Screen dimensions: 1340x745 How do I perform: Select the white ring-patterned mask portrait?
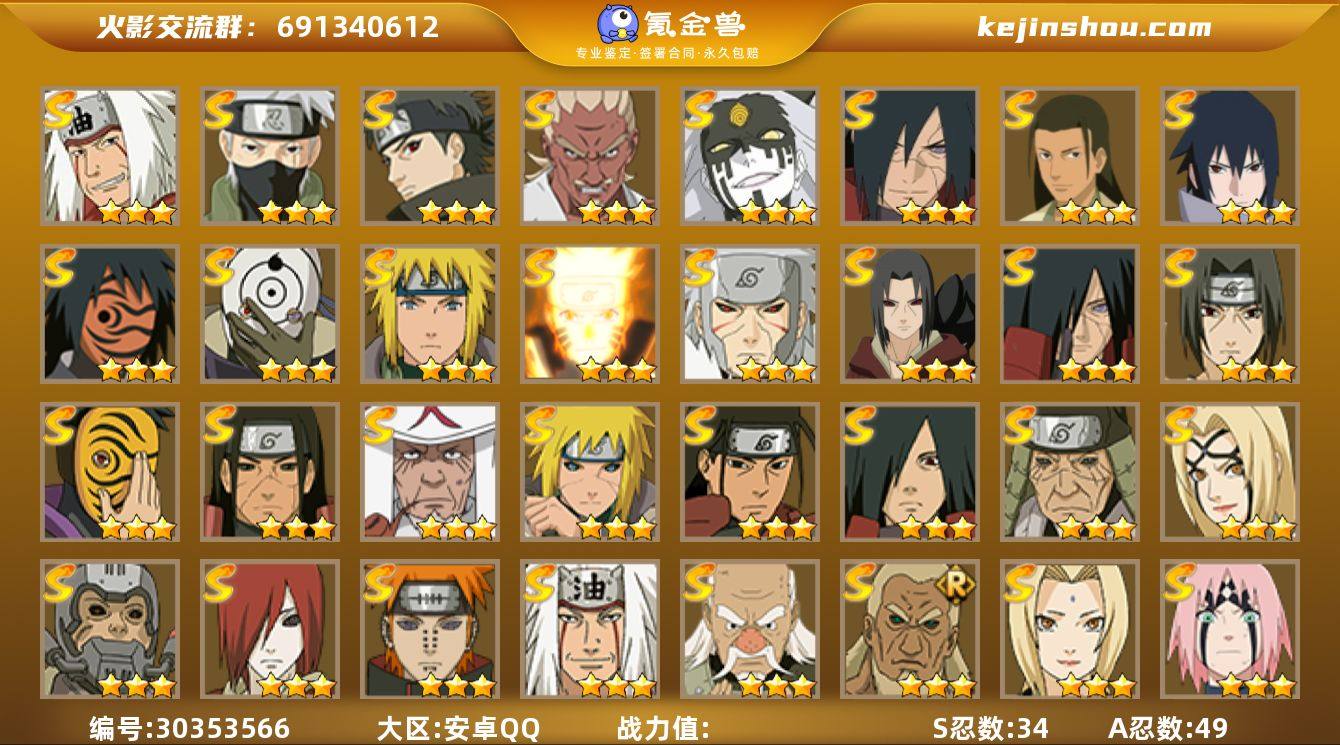pyautogui.click(x=270, y=314)
